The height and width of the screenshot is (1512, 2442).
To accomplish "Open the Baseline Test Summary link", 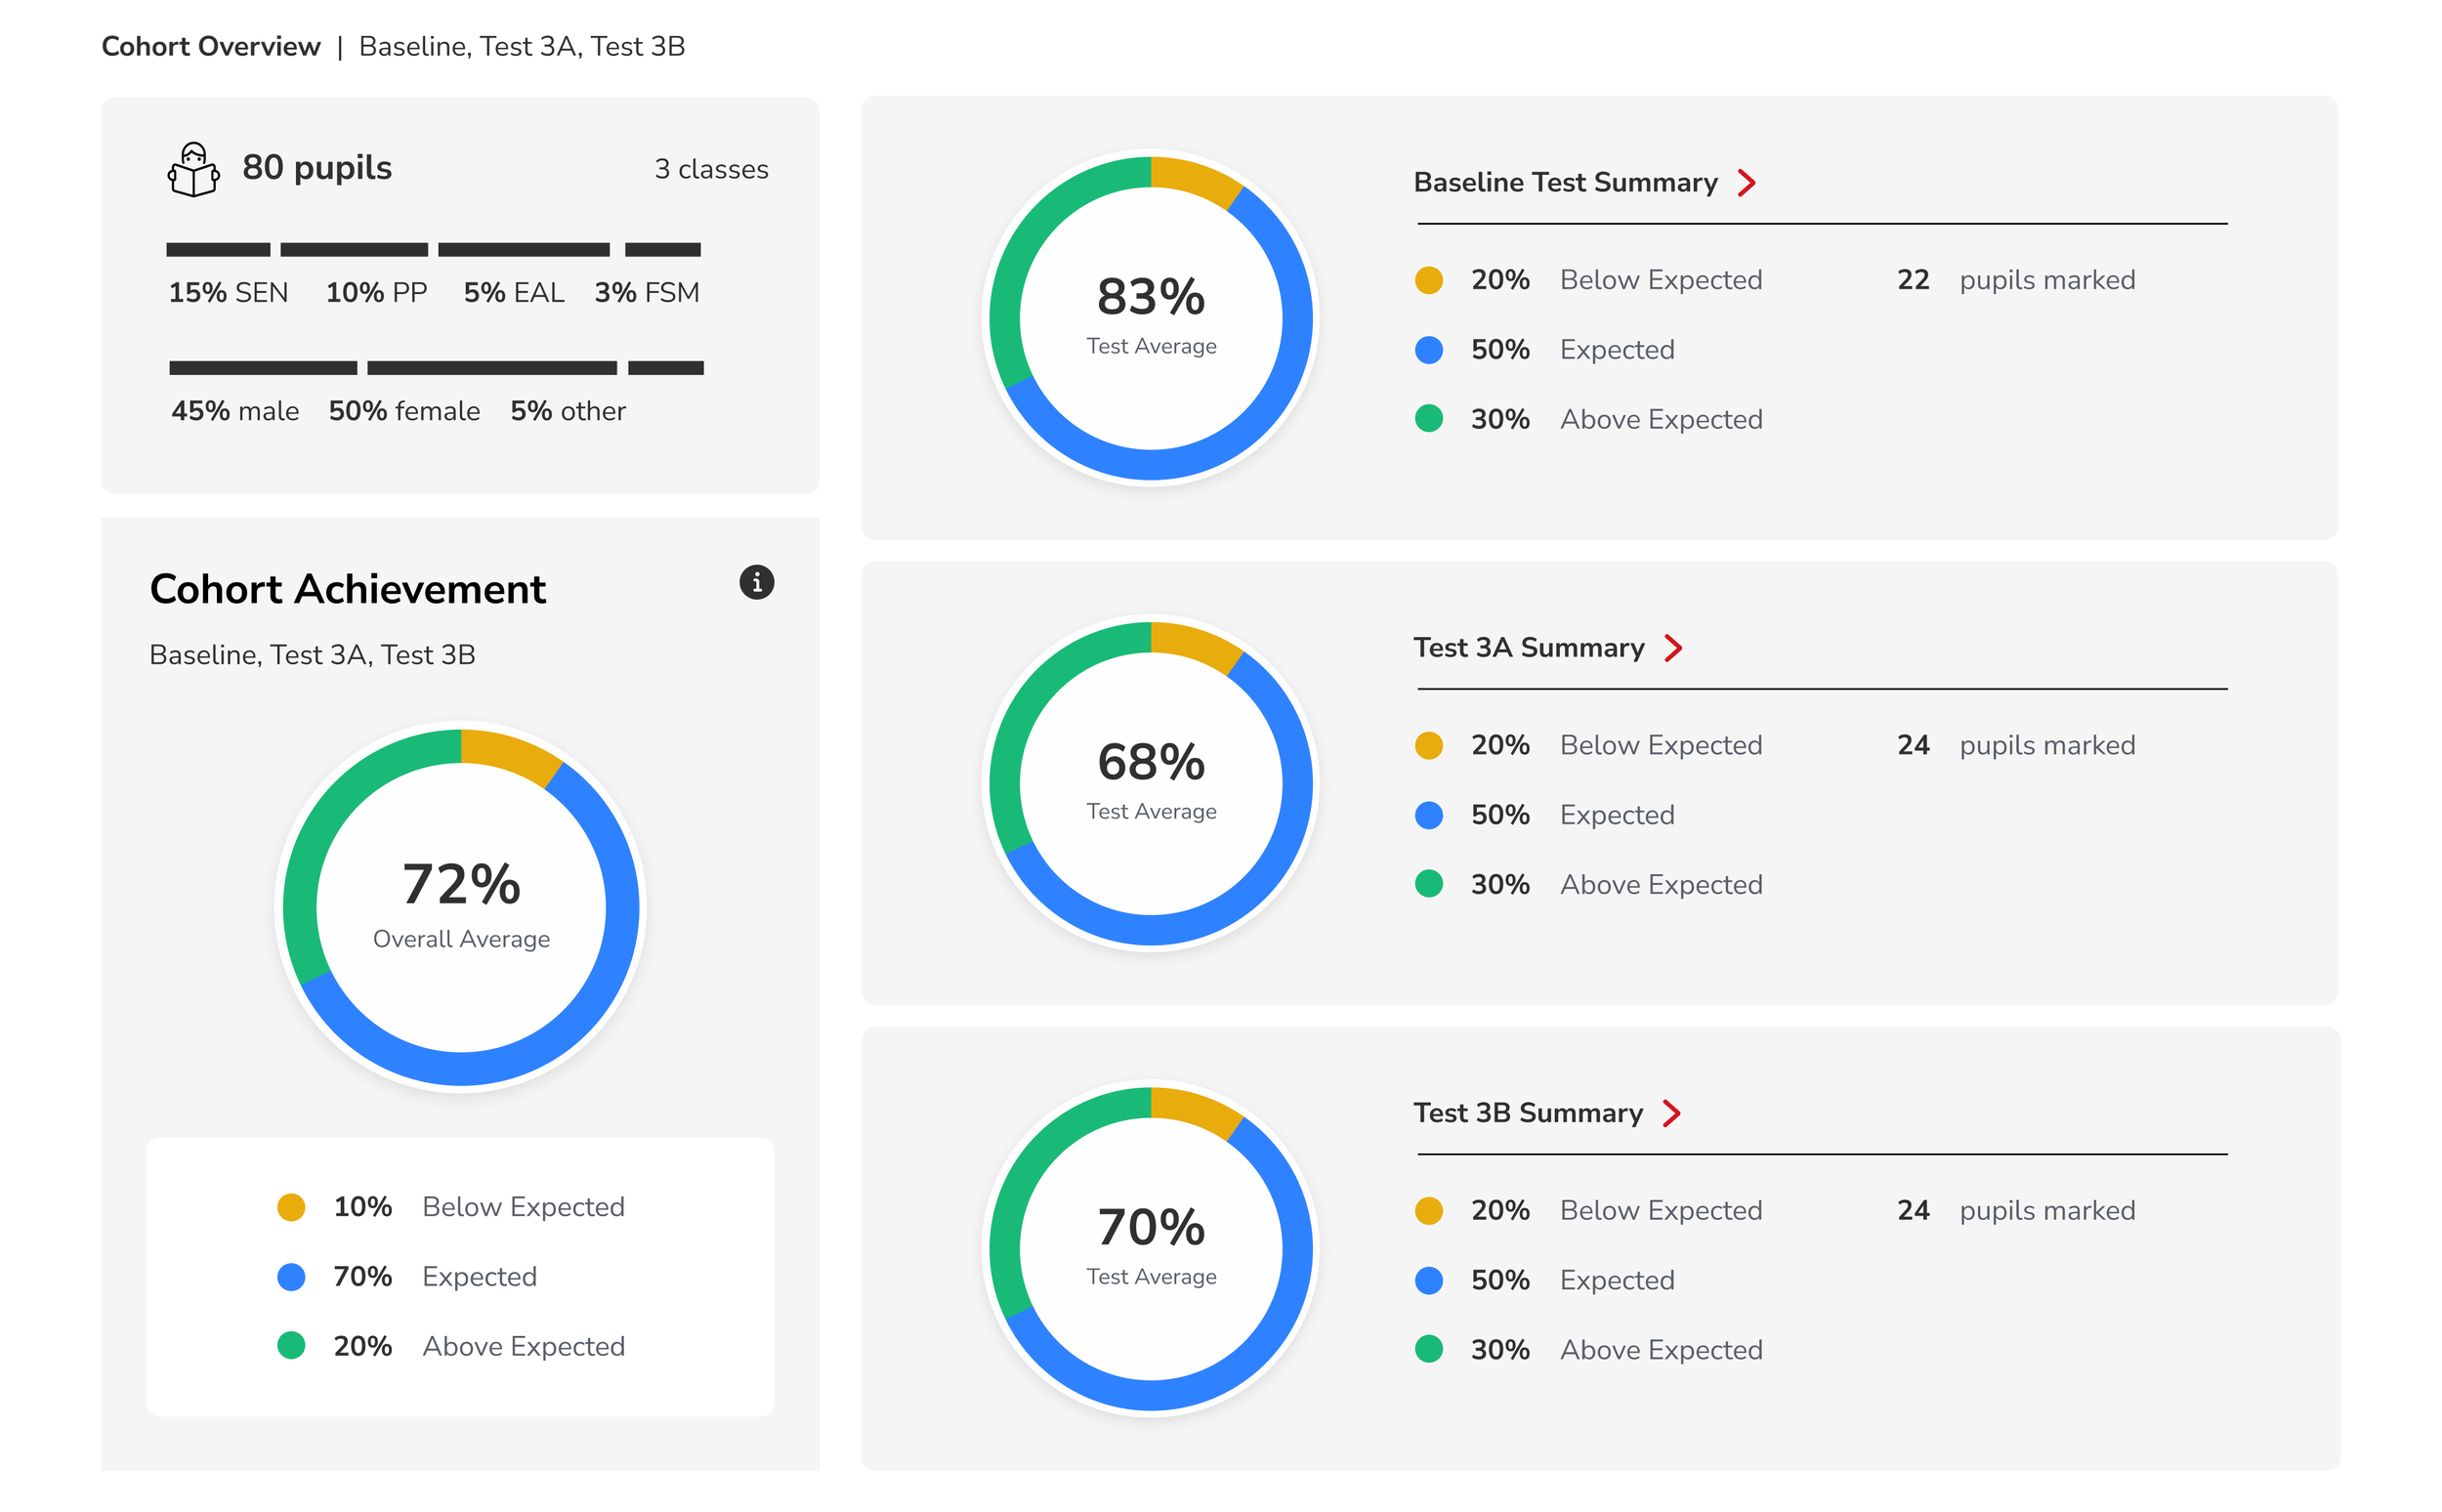I will click(x=1564, y=183).
